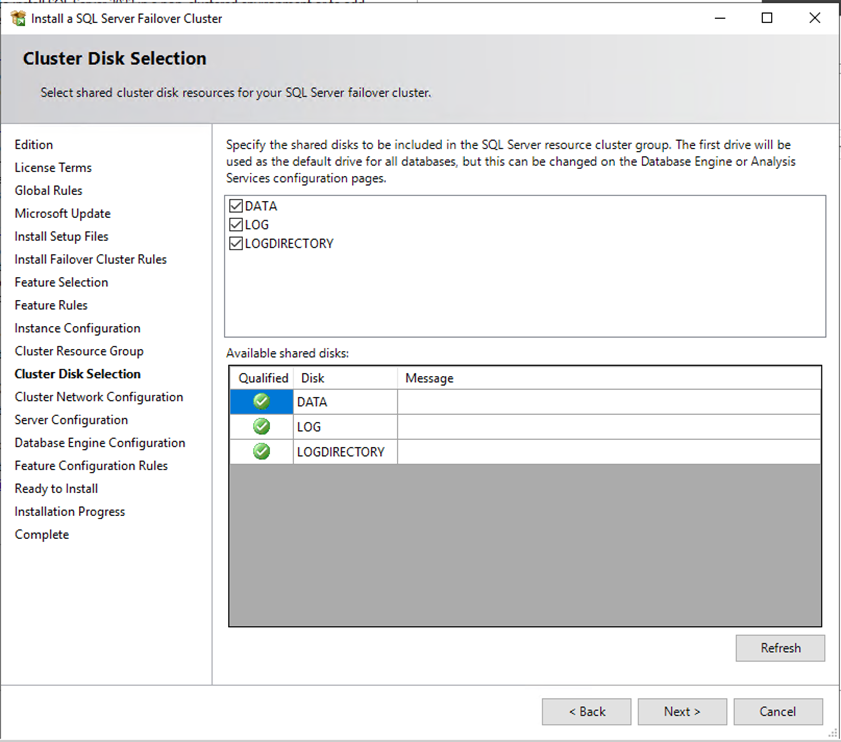
Task: Click the green qualified checkmark for LOGDIRECTORY
Action: point(261,452)
